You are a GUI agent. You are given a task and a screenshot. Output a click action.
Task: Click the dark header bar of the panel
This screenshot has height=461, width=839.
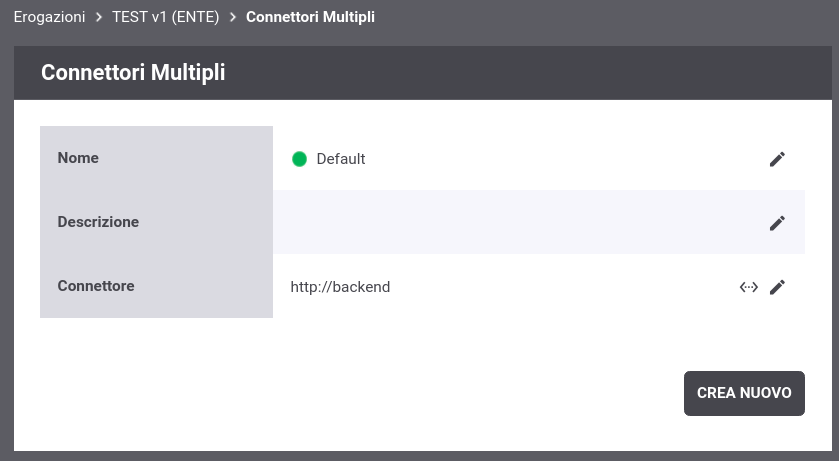coord(423,73)
